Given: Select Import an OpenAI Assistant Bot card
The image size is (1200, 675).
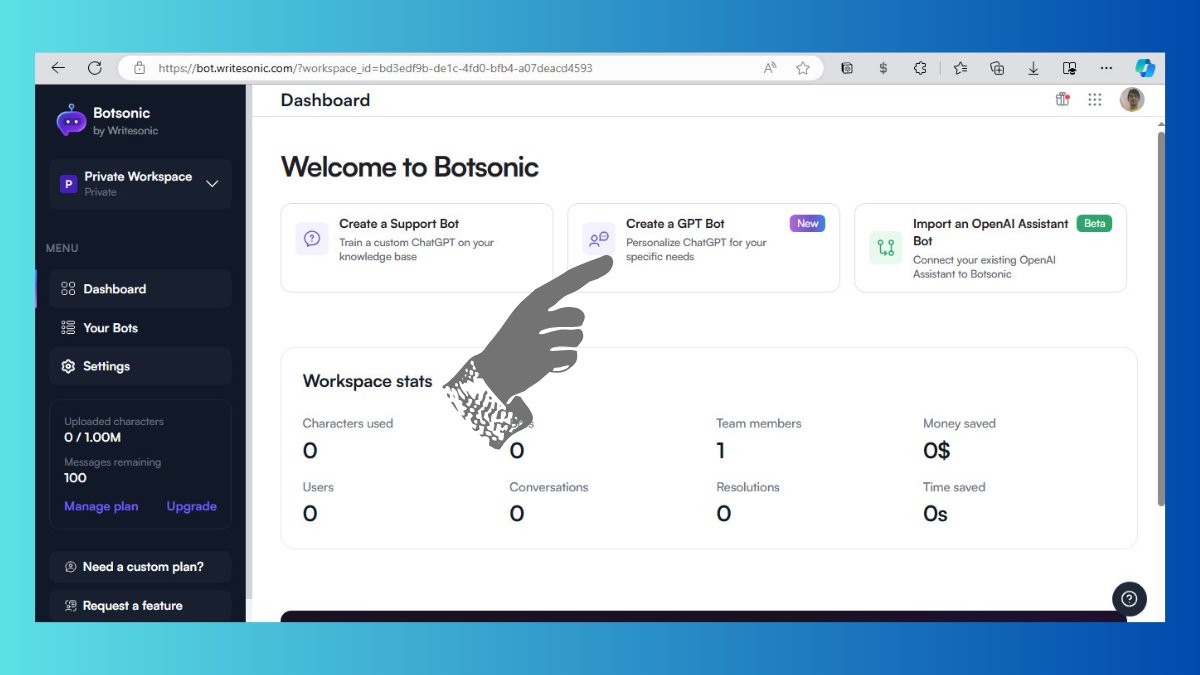Looking at the screenshot, I should pyautogui.click(x=990, y=248).
